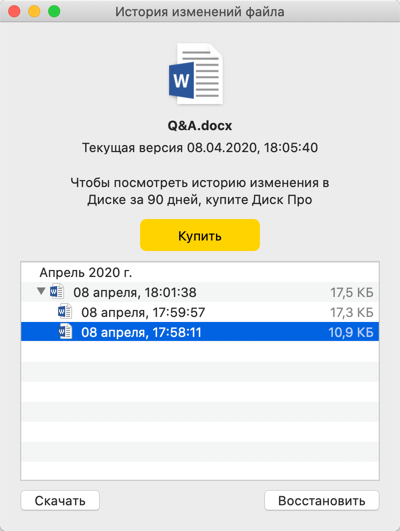Click Word icon of 17:59:57 version
Screen dimensions: 400x531
click(64, 312)
